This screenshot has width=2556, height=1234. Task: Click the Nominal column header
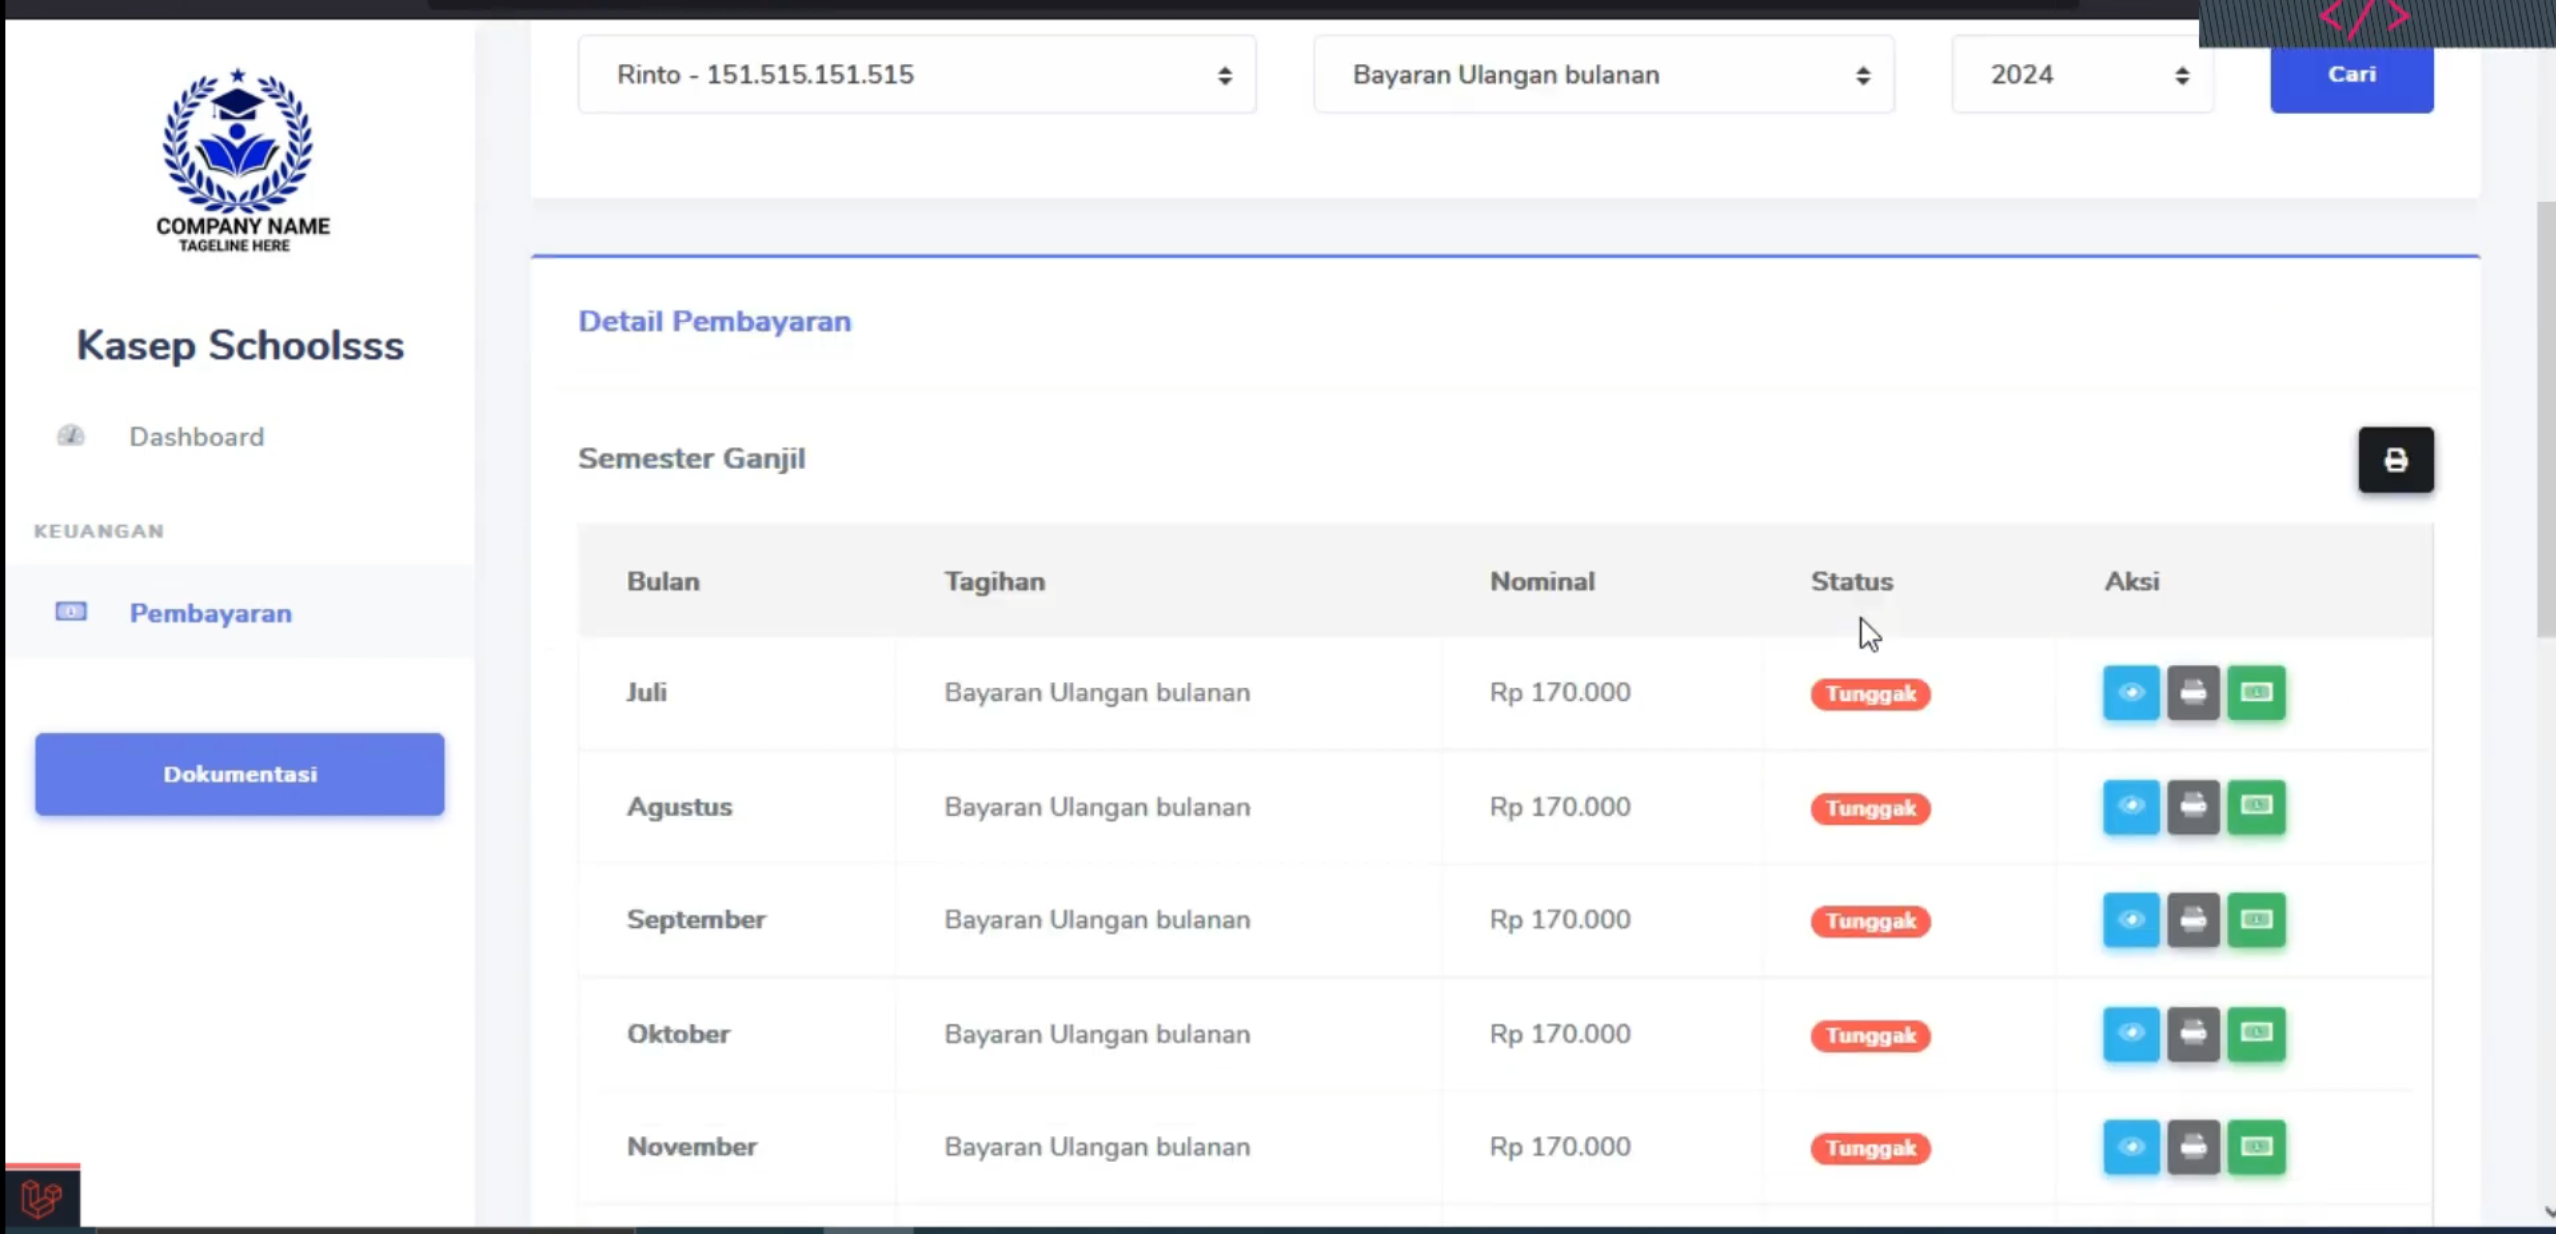[x=1542, y=581]
